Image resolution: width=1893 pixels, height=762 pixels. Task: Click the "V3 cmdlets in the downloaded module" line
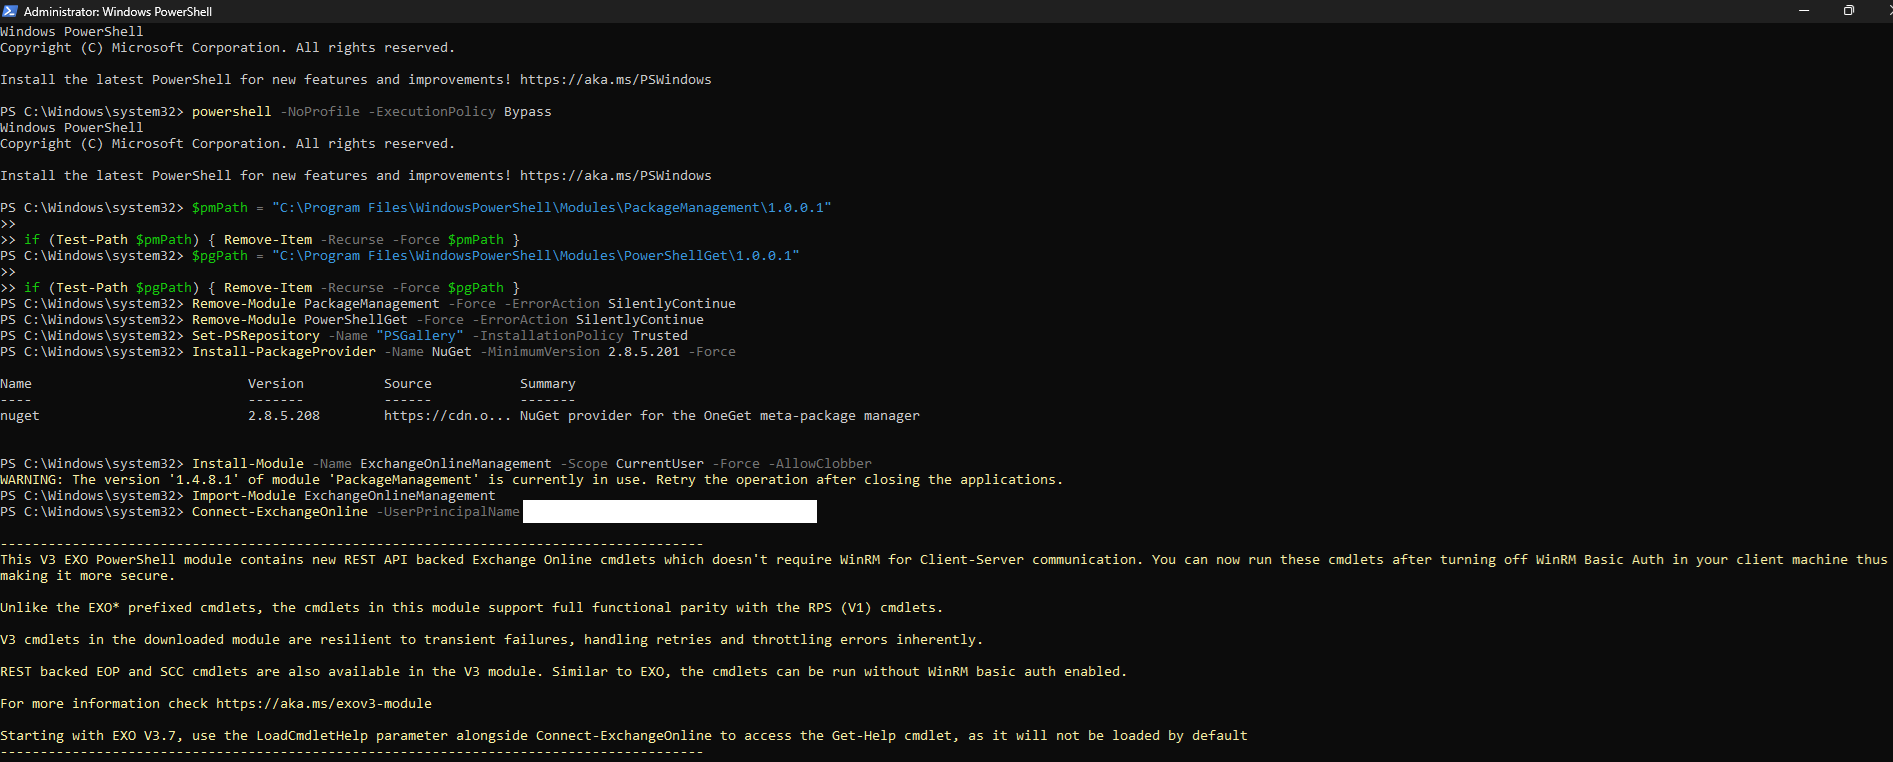tap(492, 640)
